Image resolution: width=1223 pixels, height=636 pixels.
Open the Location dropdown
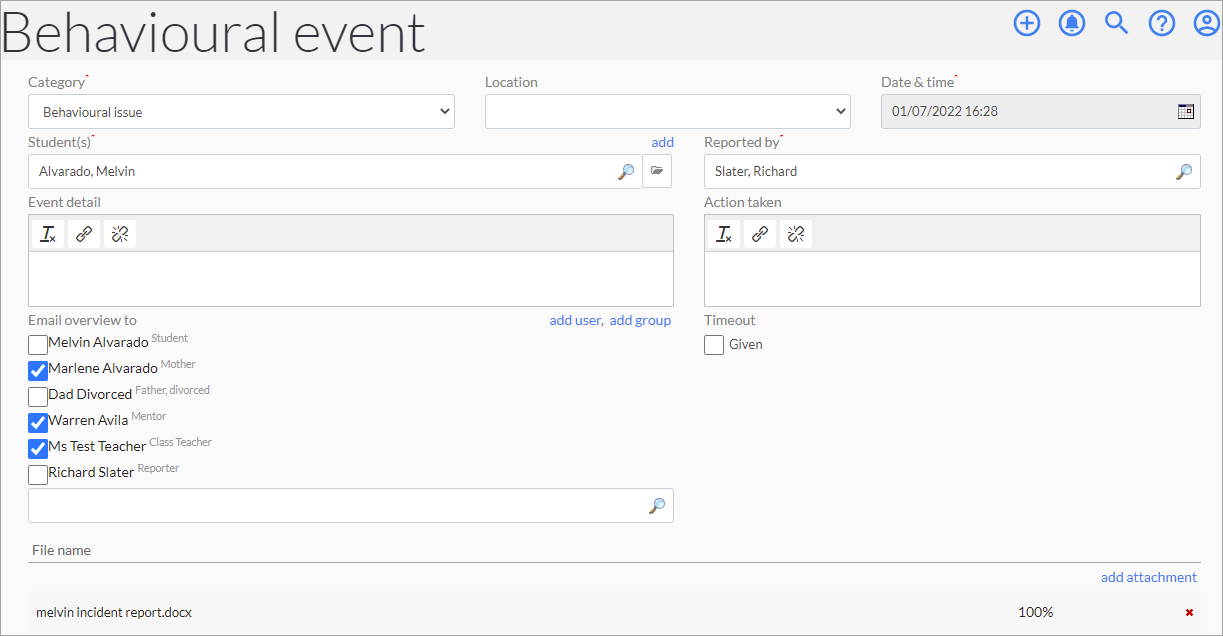coord(668,112)
